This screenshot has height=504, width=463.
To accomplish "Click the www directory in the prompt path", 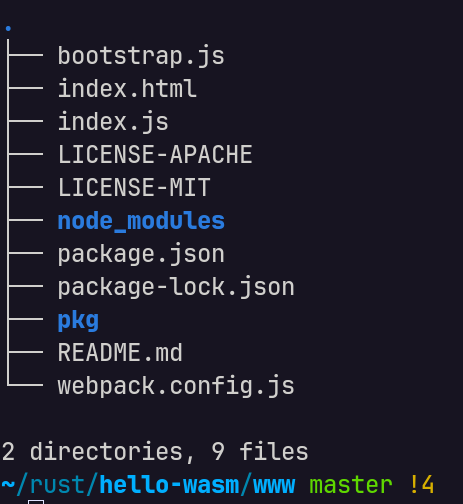I will click(274, 486).
